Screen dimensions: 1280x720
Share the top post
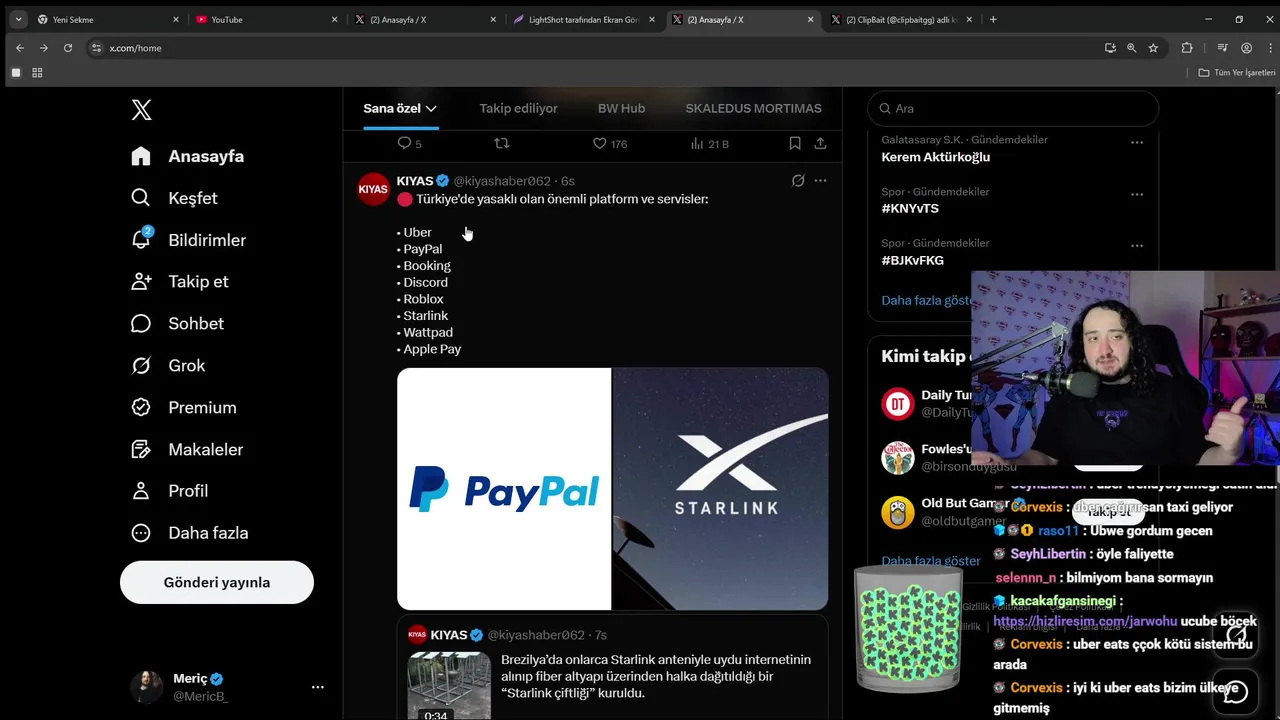coord(821,144)
